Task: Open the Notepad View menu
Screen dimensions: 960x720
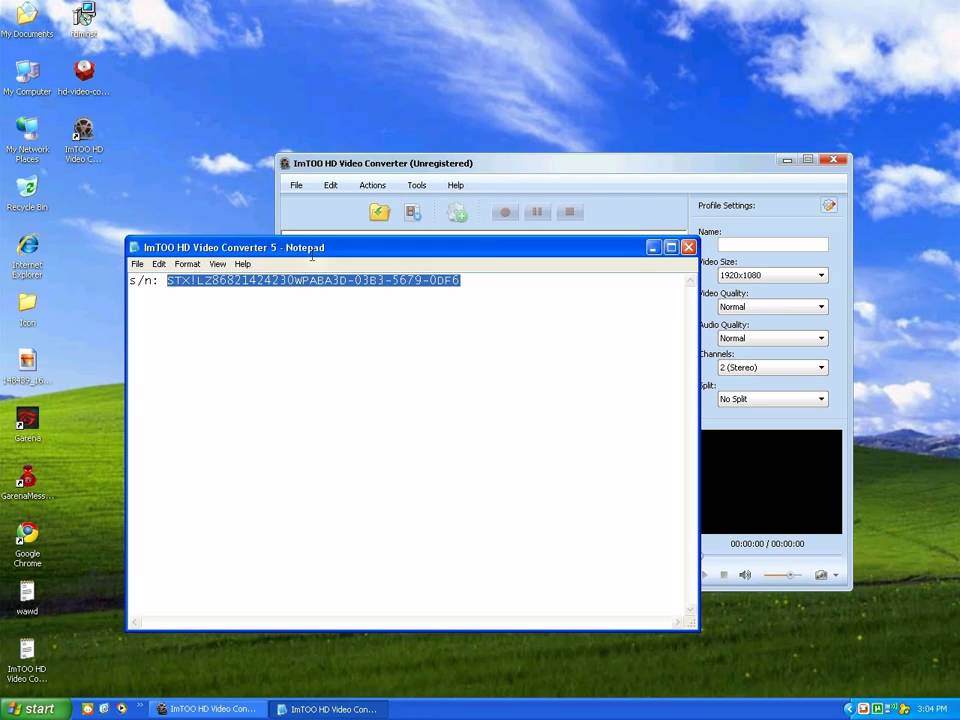Action: click(x=217, y=264)
